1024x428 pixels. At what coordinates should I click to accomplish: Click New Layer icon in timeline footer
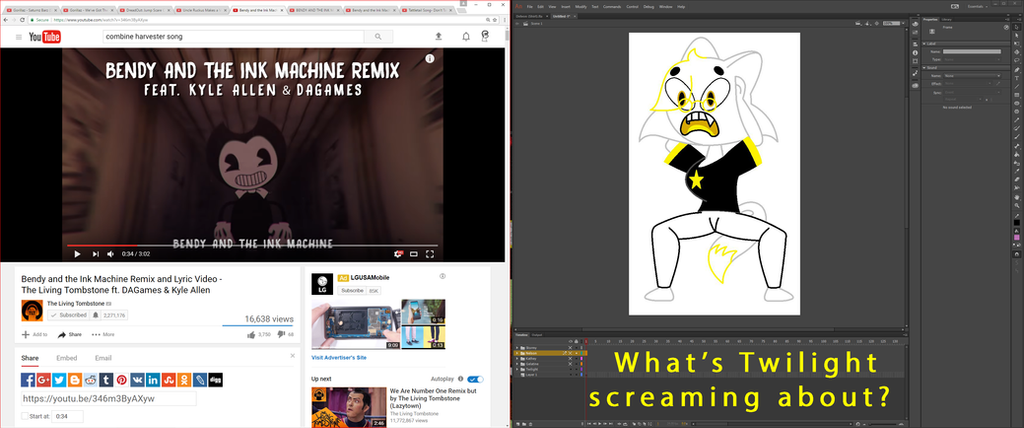click(x=518, y=424)
